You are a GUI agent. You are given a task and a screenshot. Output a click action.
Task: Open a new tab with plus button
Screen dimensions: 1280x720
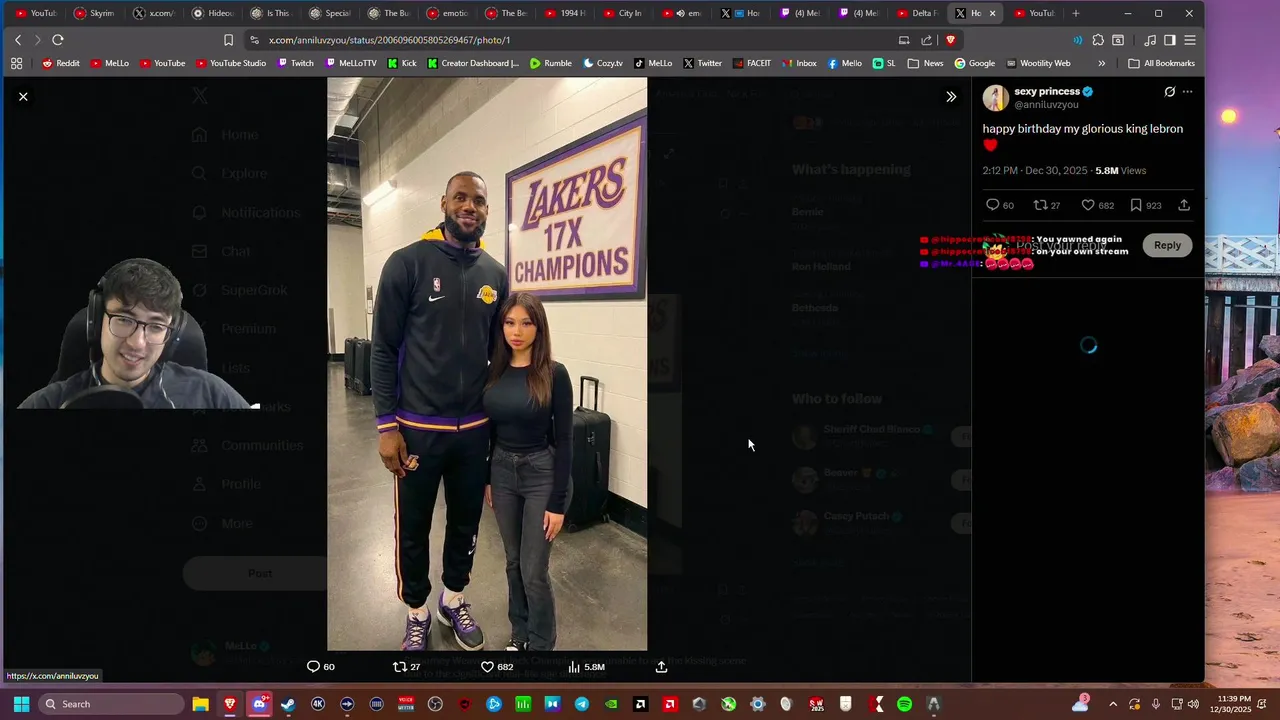tap(1076, 13)
